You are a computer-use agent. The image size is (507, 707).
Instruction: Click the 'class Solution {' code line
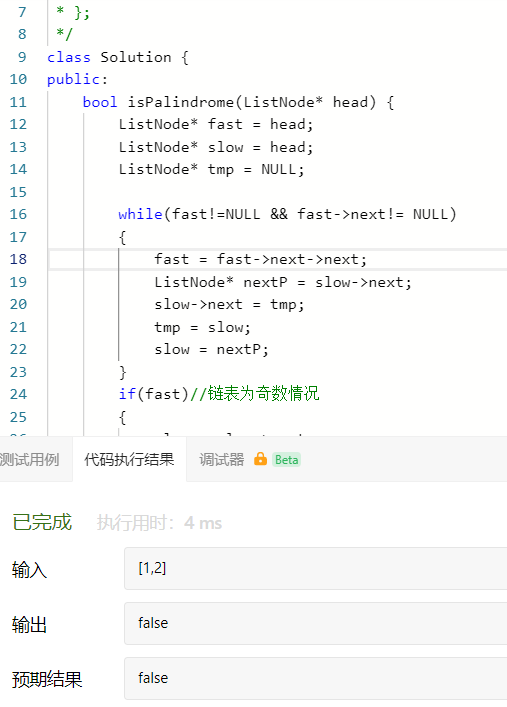(118, 57)
